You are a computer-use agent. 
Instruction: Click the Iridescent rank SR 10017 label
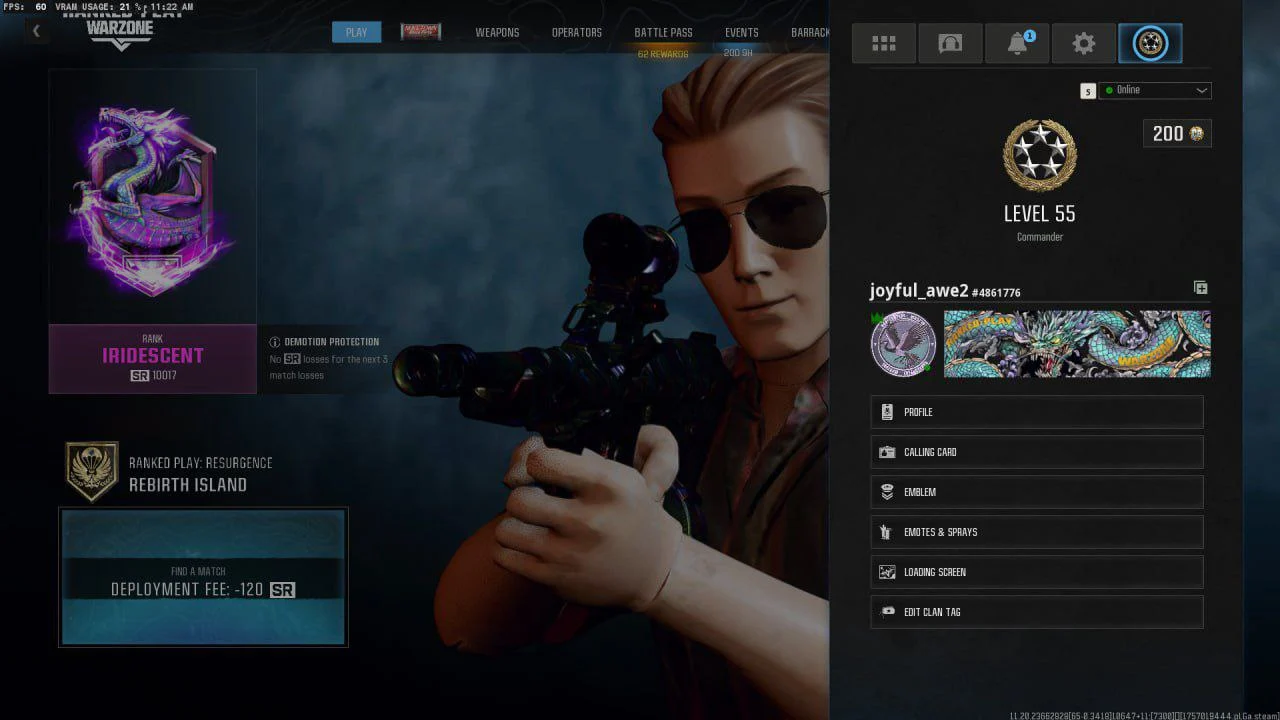click(x=152, y=359)
